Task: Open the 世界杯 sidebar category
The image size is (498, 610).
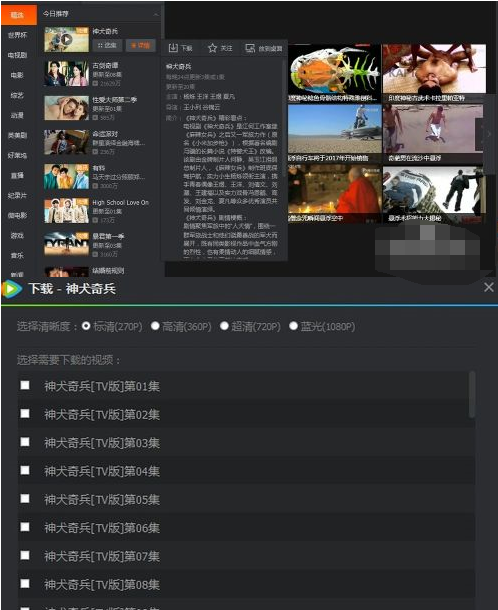Action: [18, 35]
